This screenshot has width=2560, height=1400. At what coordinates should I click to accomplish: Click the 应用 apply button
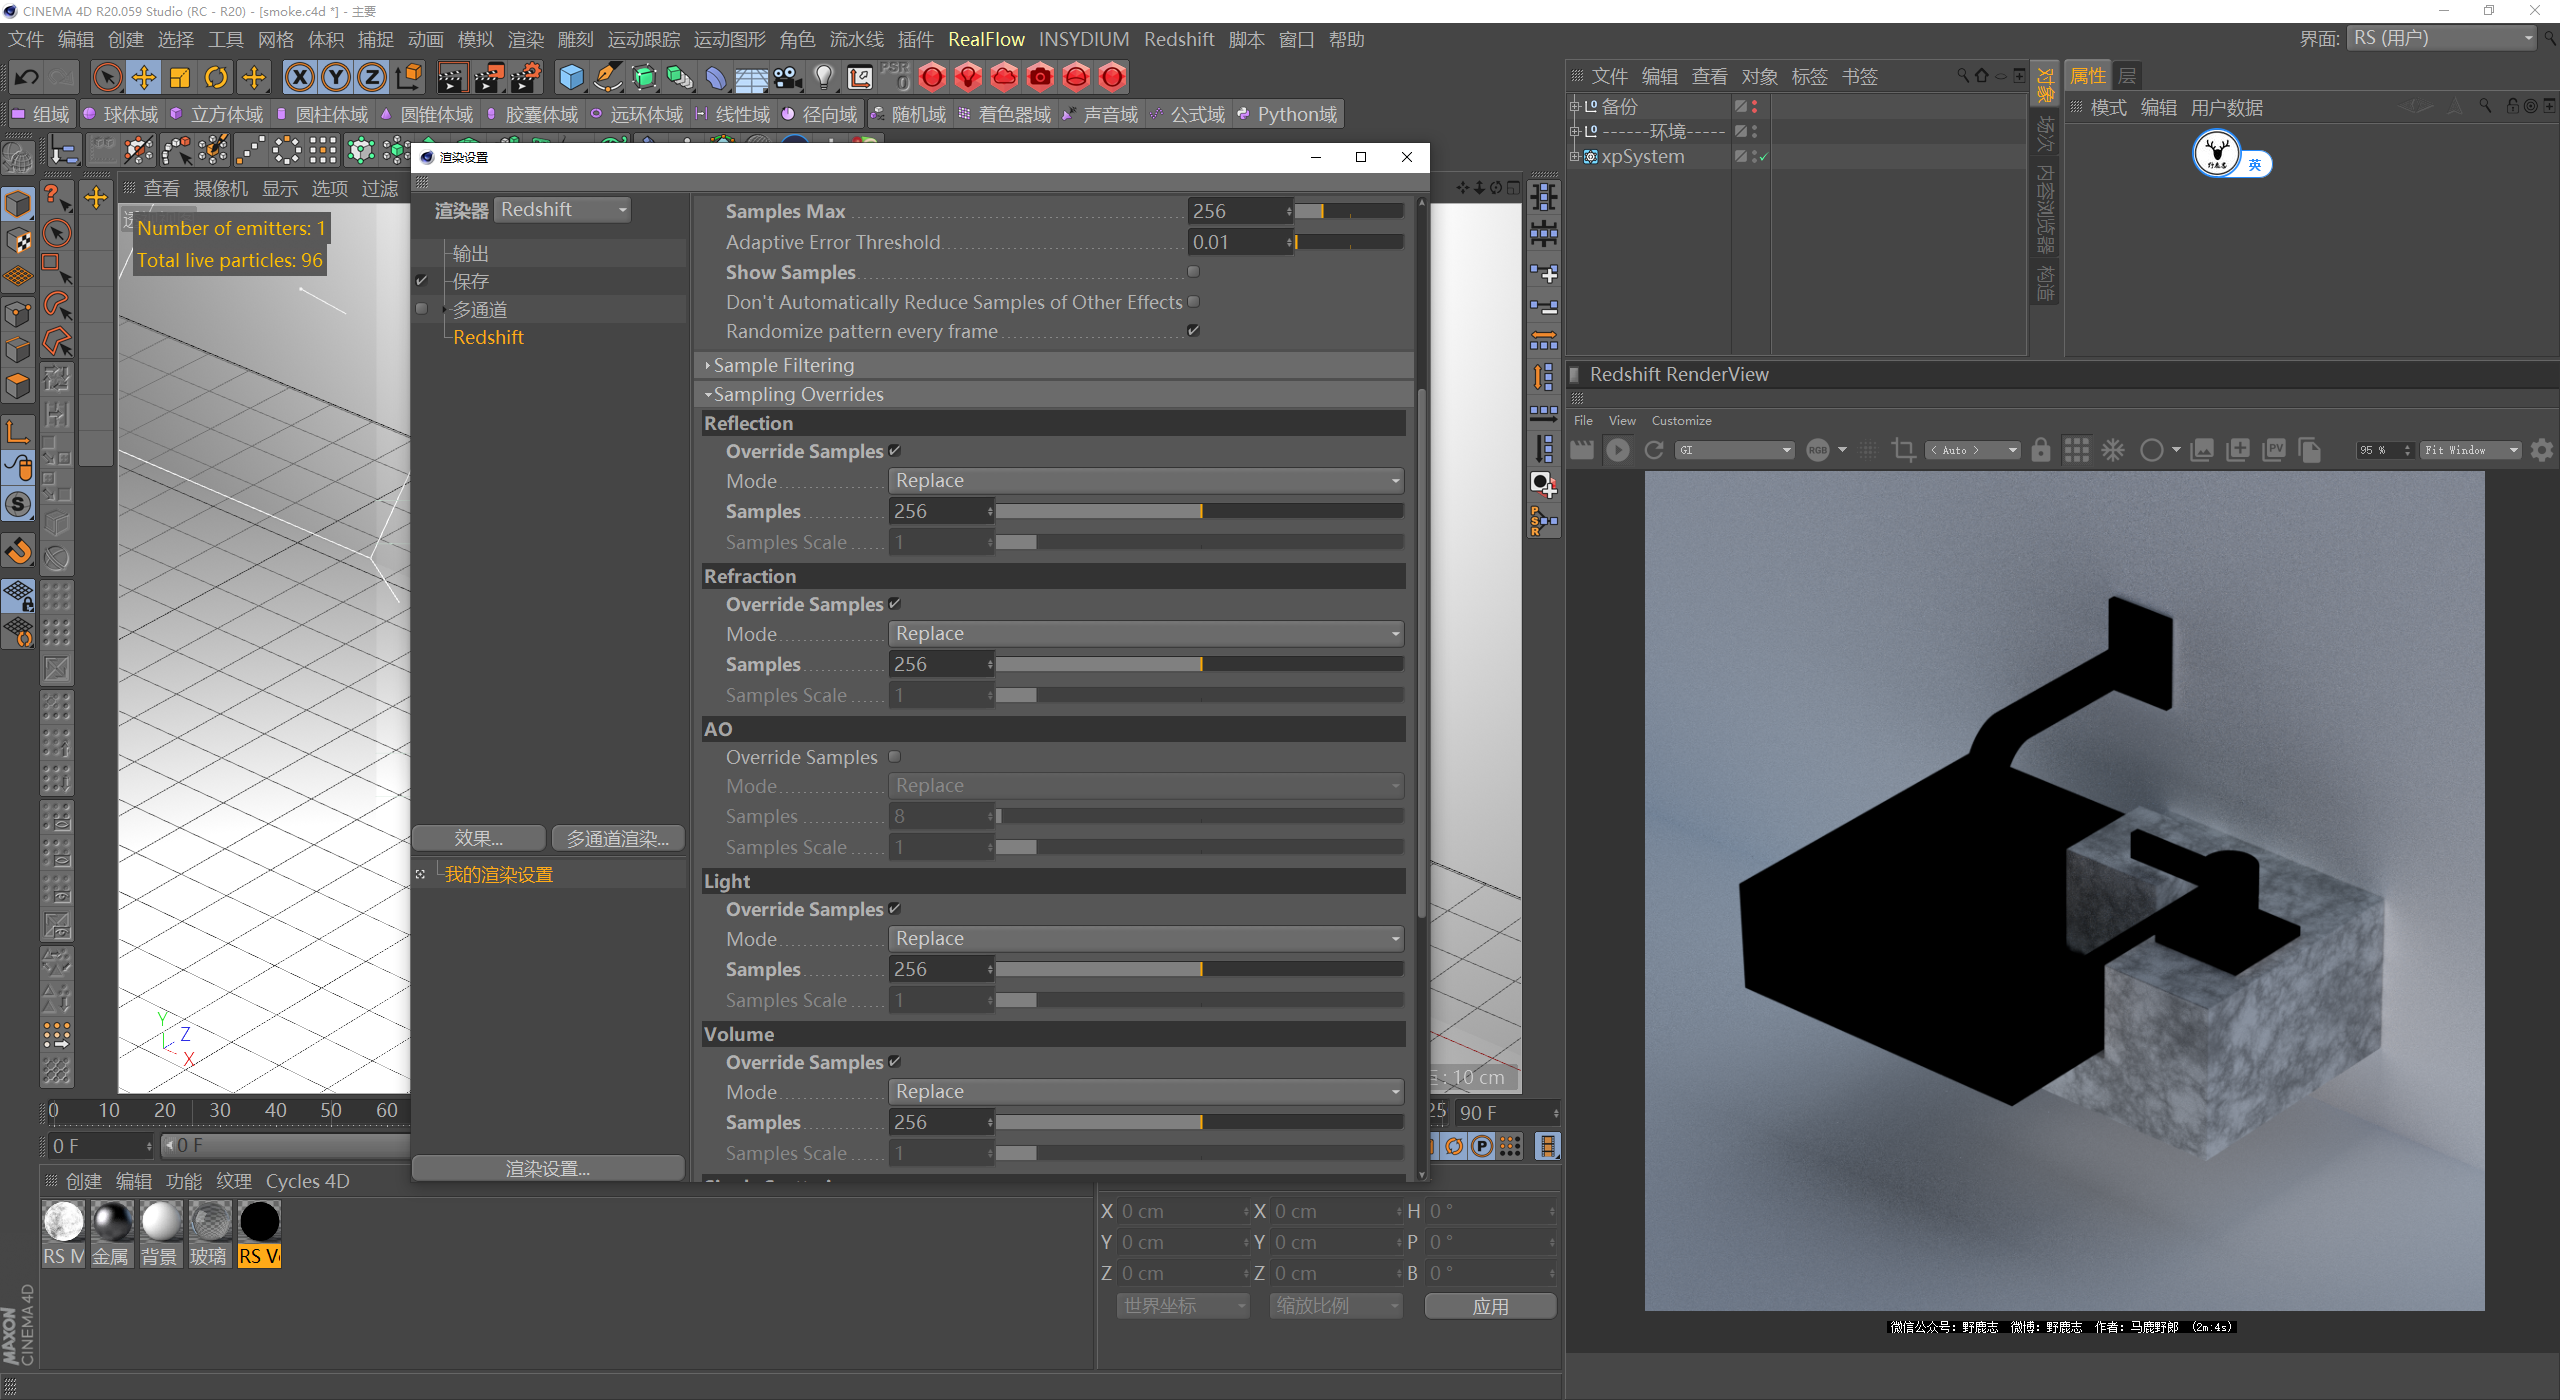coord(1490,1307)
